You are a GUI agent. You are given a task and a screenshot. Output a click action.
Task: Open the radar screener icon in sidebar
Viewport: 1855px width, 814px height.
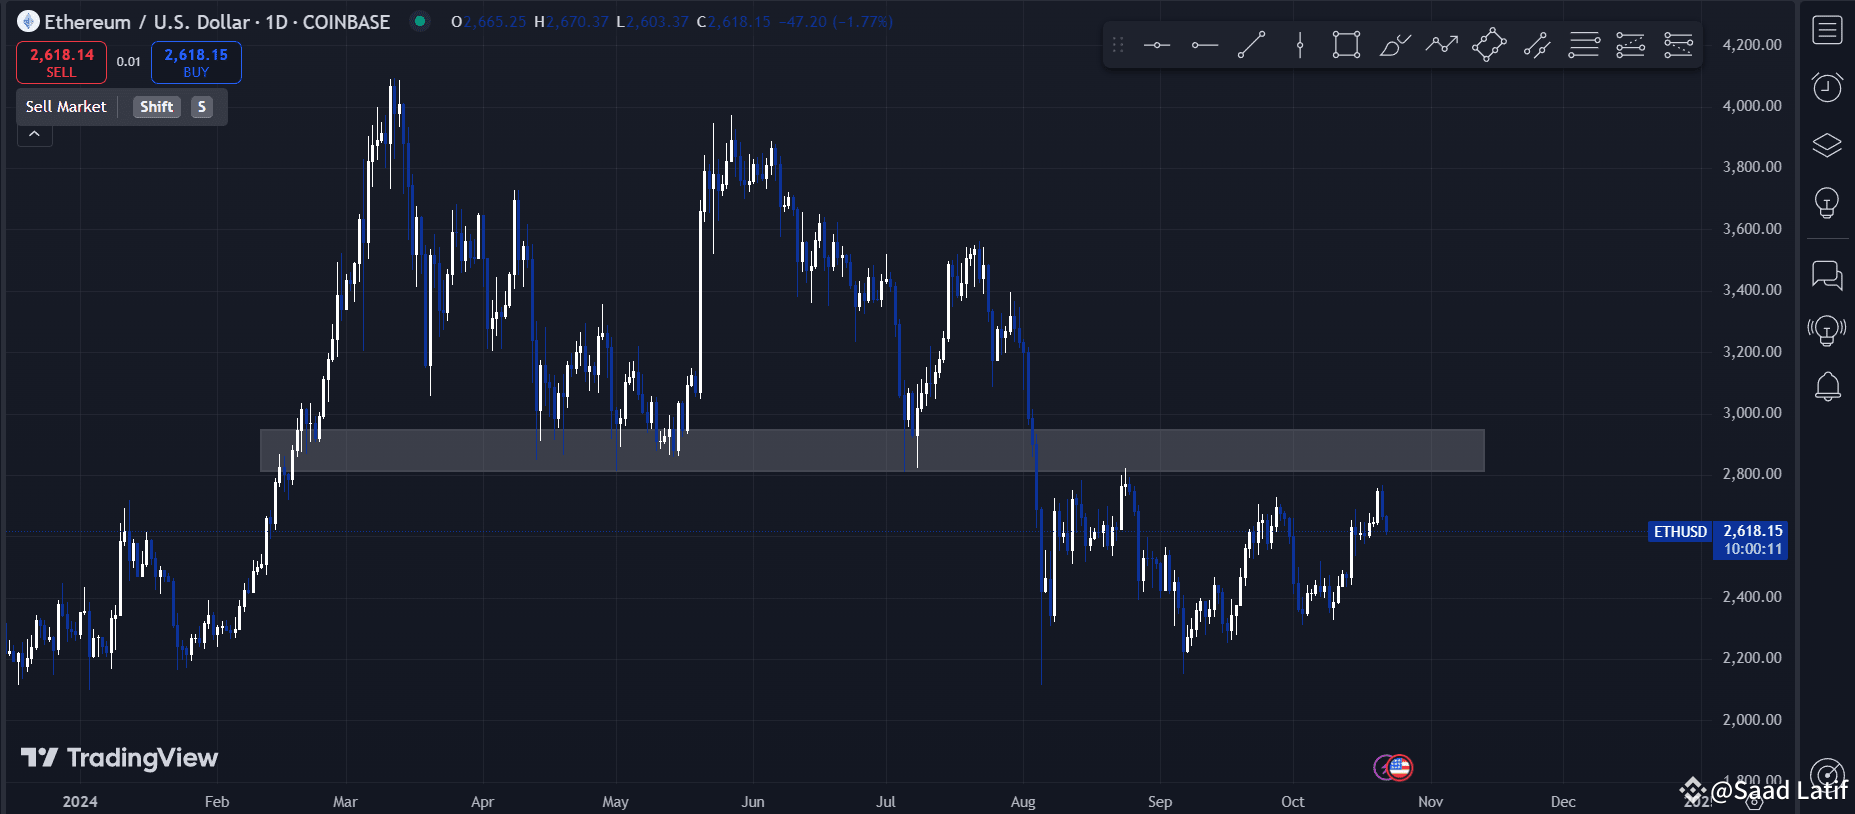pos(1827,774)
